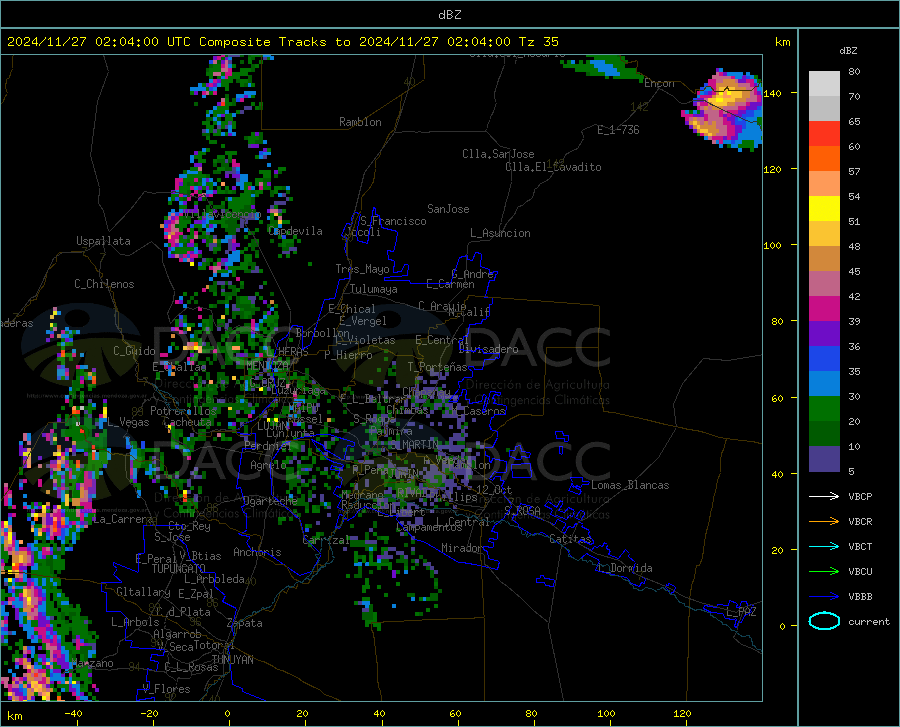Click the 'Mirador' label on the map

(x=462, y=548)
